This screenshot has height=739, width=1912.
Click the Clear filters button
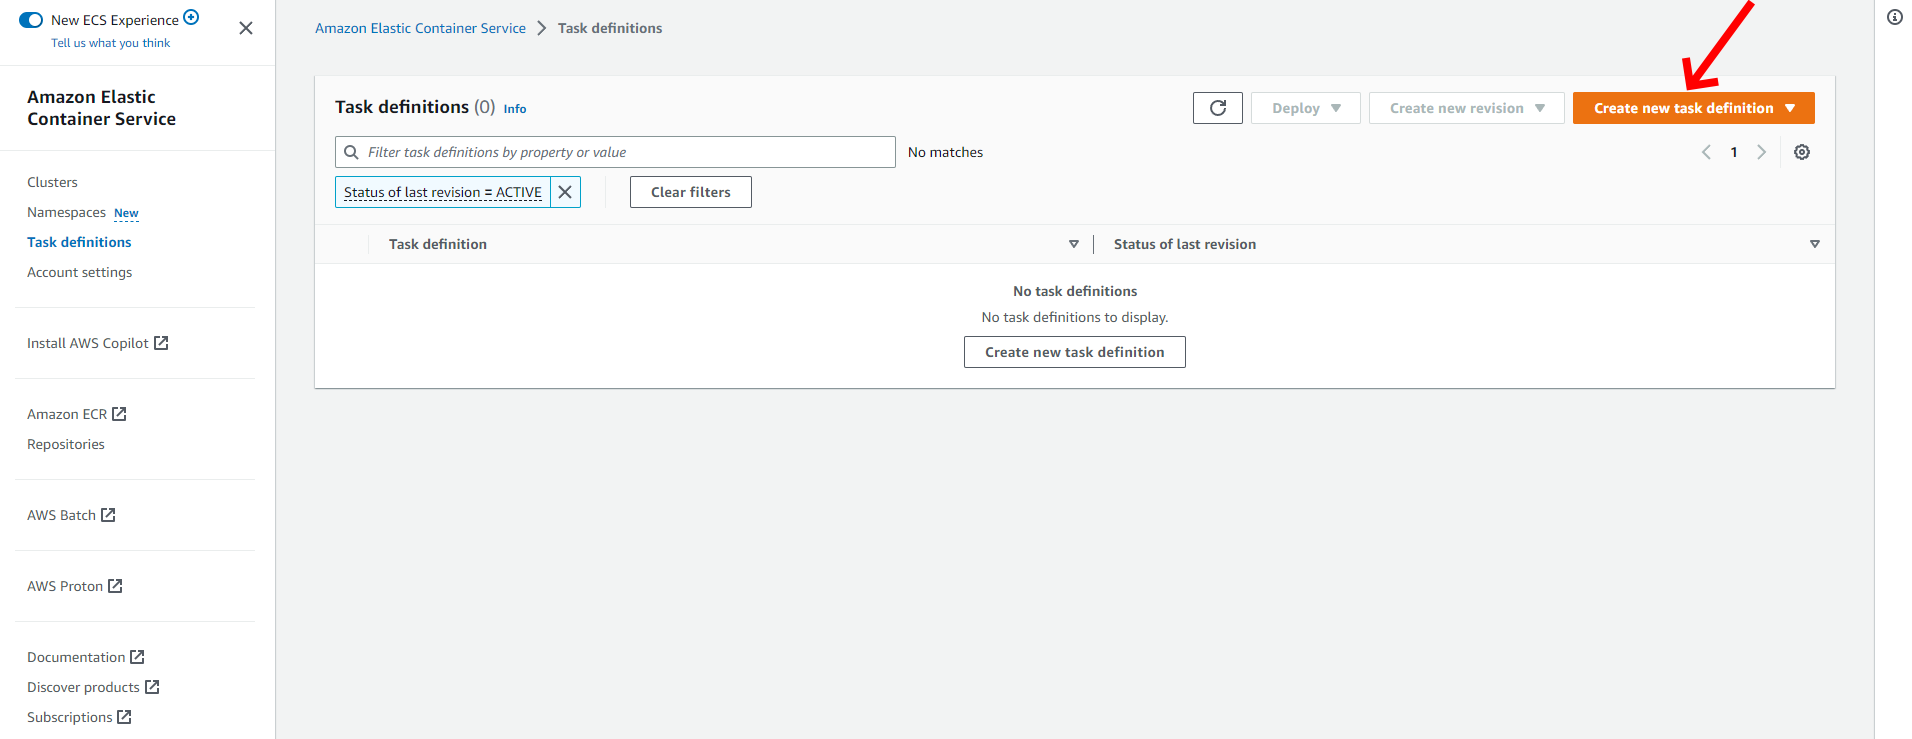(691, 192)
